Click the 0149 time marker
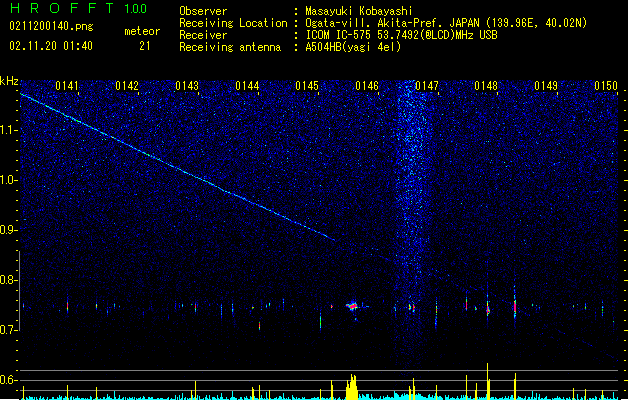 [546, 86]
